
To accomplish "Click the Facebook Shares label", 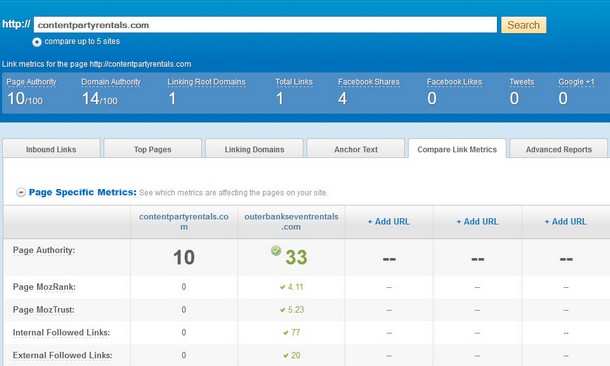I will coord(369,82).
